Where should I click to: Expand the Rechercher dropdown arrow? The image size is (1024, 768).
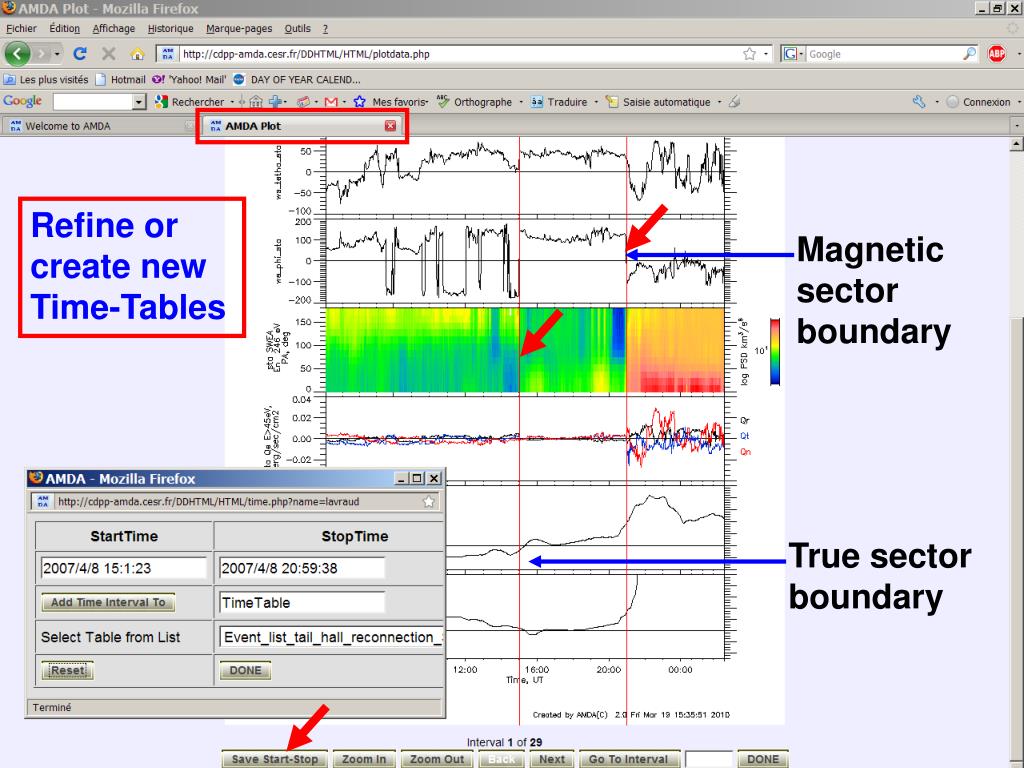[x=232, y=102]
